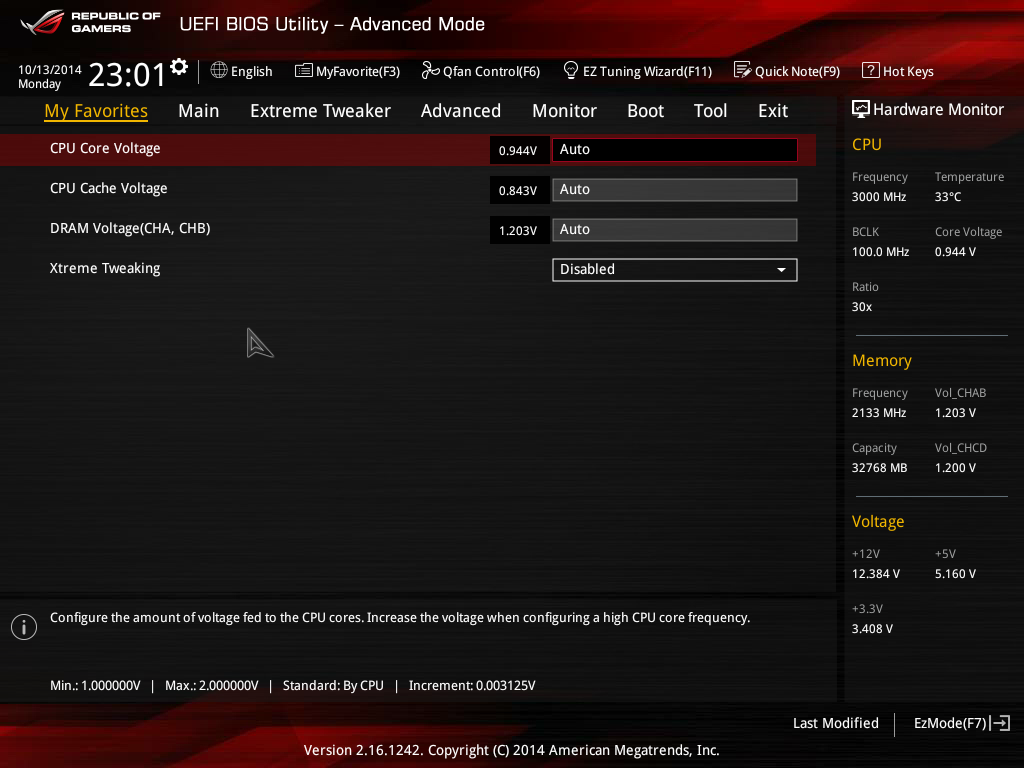Click the Standard: By CPU text
1024x768 pixels.
[x=333, y=685]
